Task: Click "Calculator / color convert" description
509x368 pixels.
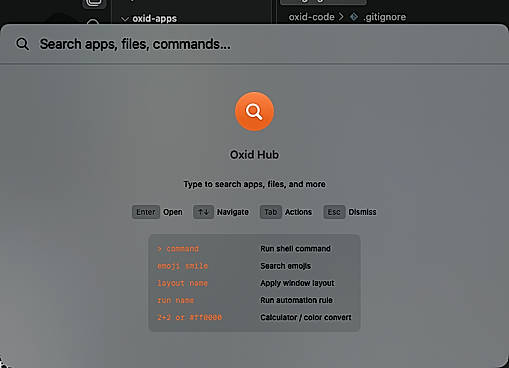Action: pyautogui.click(x=306, y=317)
